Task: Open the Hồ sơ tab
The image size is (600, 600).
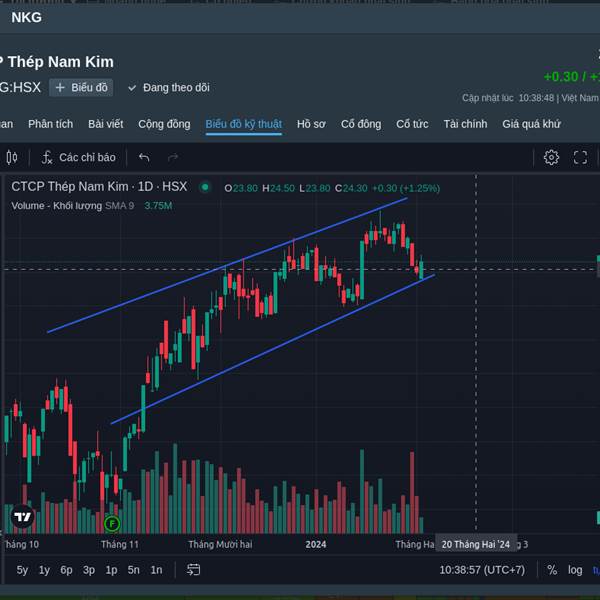Action: pos(311,124)
